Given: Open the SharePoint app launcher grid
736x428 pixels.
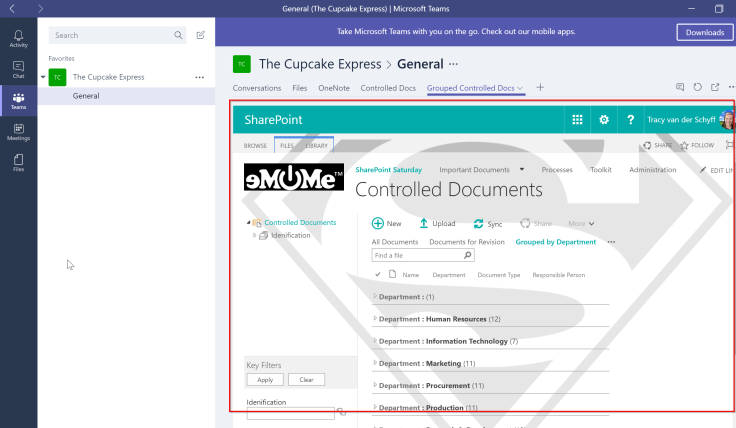Looking at the screenshot, I should click(x=577, y=120).
